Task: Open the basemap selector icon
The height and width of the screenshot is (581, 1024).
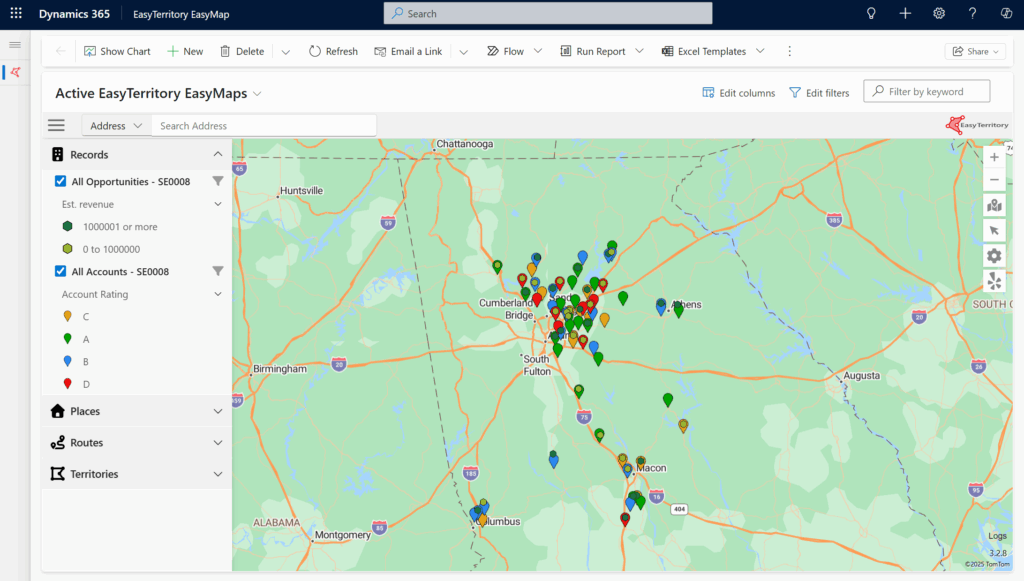Action: [993, 205]
